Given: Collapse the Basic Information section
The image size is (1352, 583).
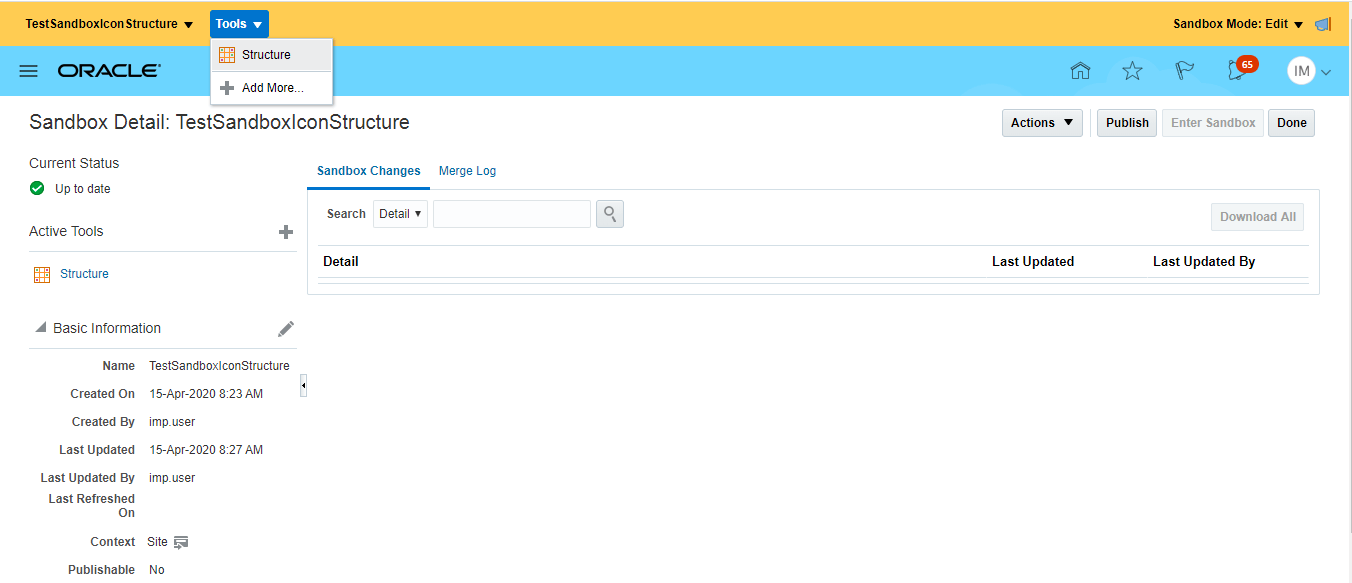Looking at the screenshot, I should 41,328.
